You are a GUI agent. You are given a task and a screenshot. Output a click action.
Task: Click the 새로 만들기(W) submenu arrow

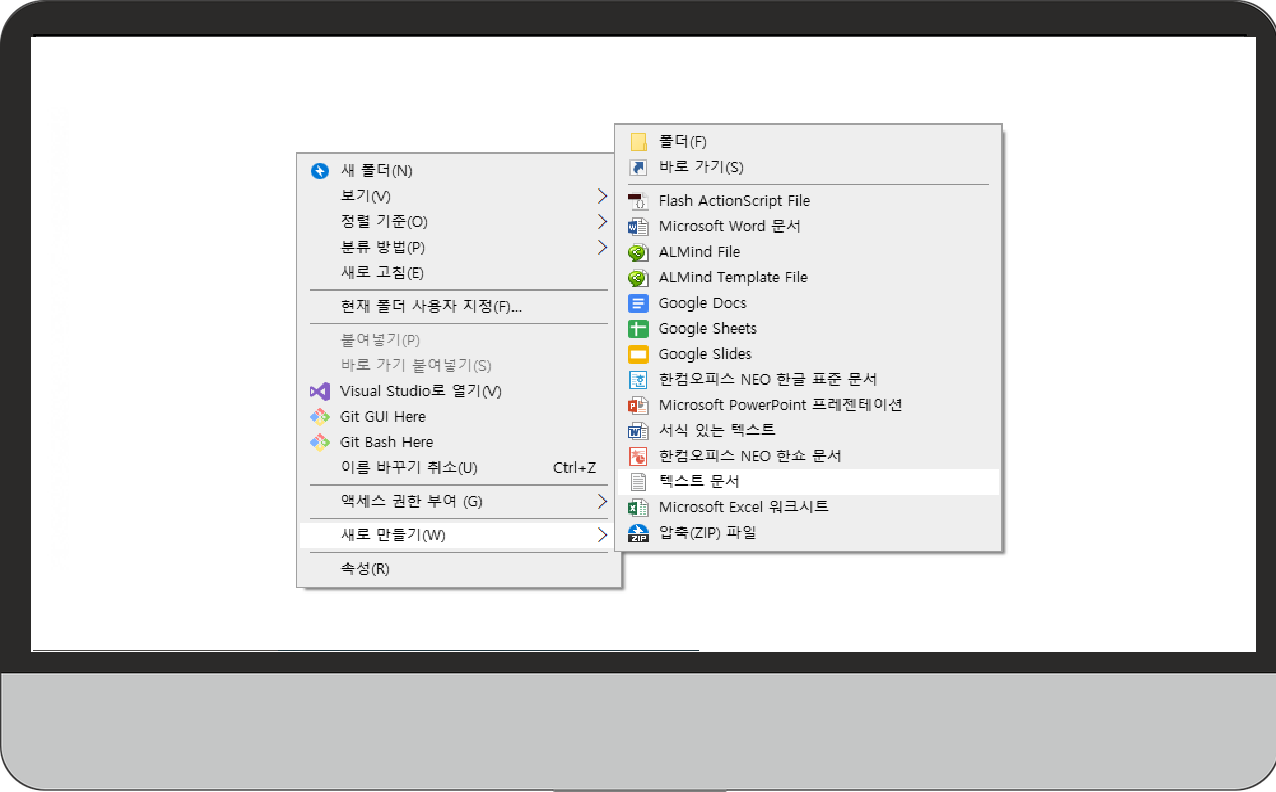click(602, 535)
